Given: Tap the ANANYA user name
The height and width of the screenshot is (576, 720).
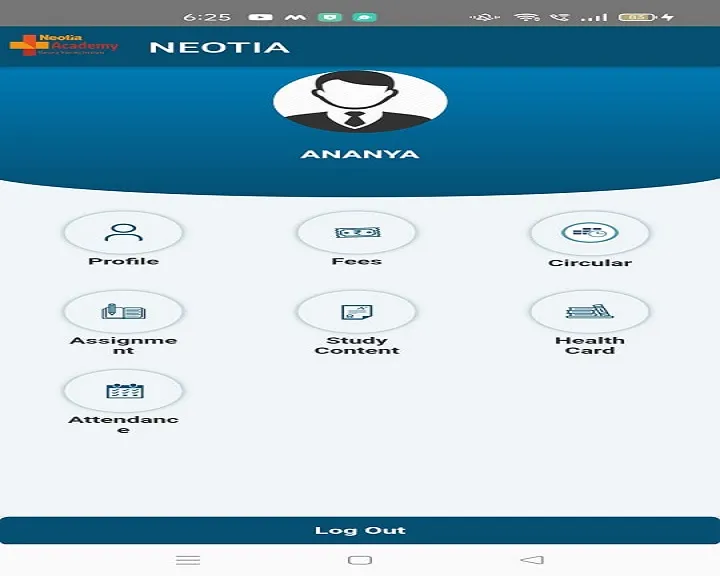Looking at the screenshot, I should click(x=360, y=154).
